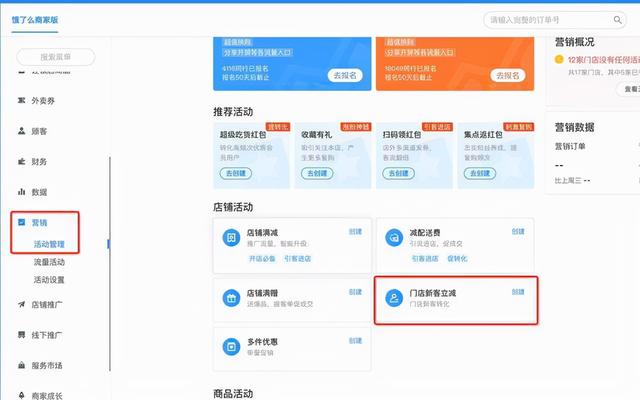Click the 开店必备 tag on 店铺满减
This screenshot has height=400, width=640.
(262, 258)
